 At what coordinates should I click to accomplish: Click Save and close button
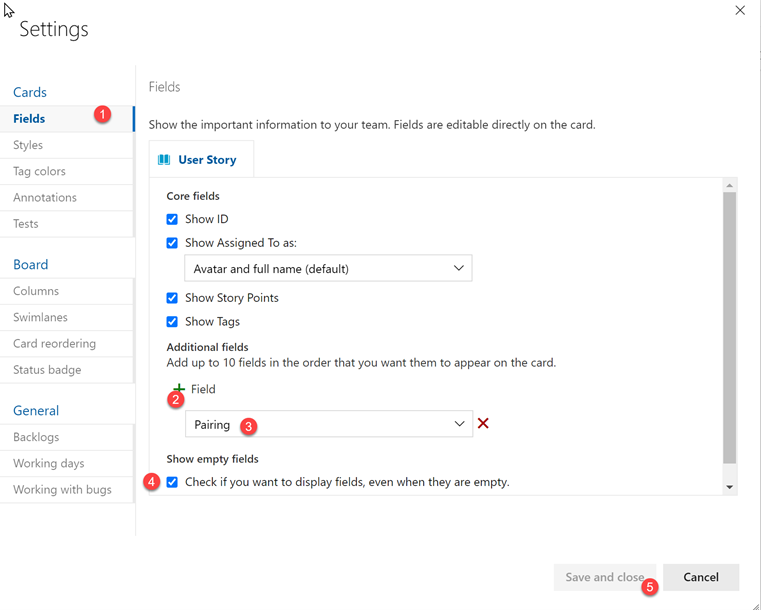(x=605, y=577)
